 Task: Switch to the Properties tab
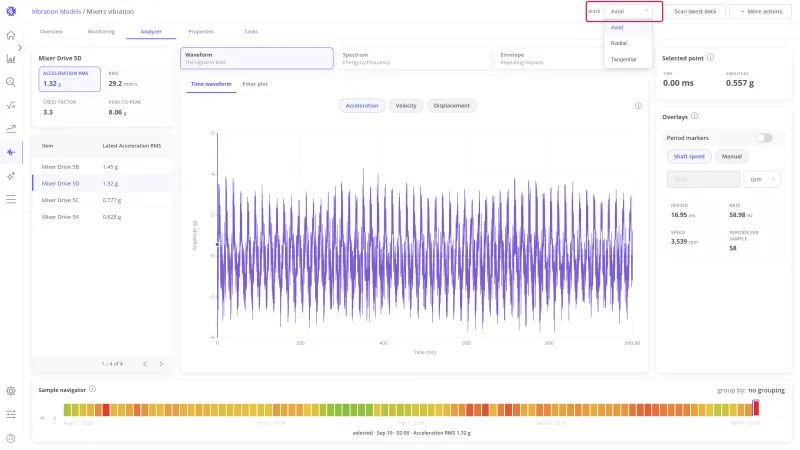tap(201, 32)
